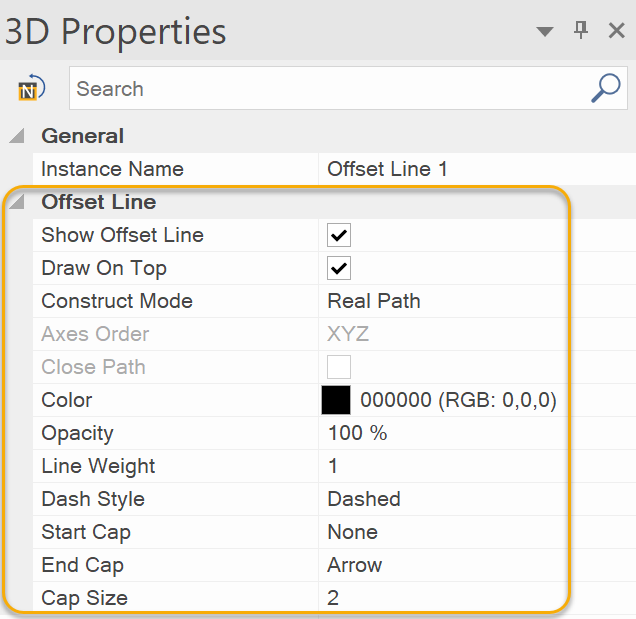636x619 pixels.
Task: Click in the Search properties field
Action: tap(330, 89)
